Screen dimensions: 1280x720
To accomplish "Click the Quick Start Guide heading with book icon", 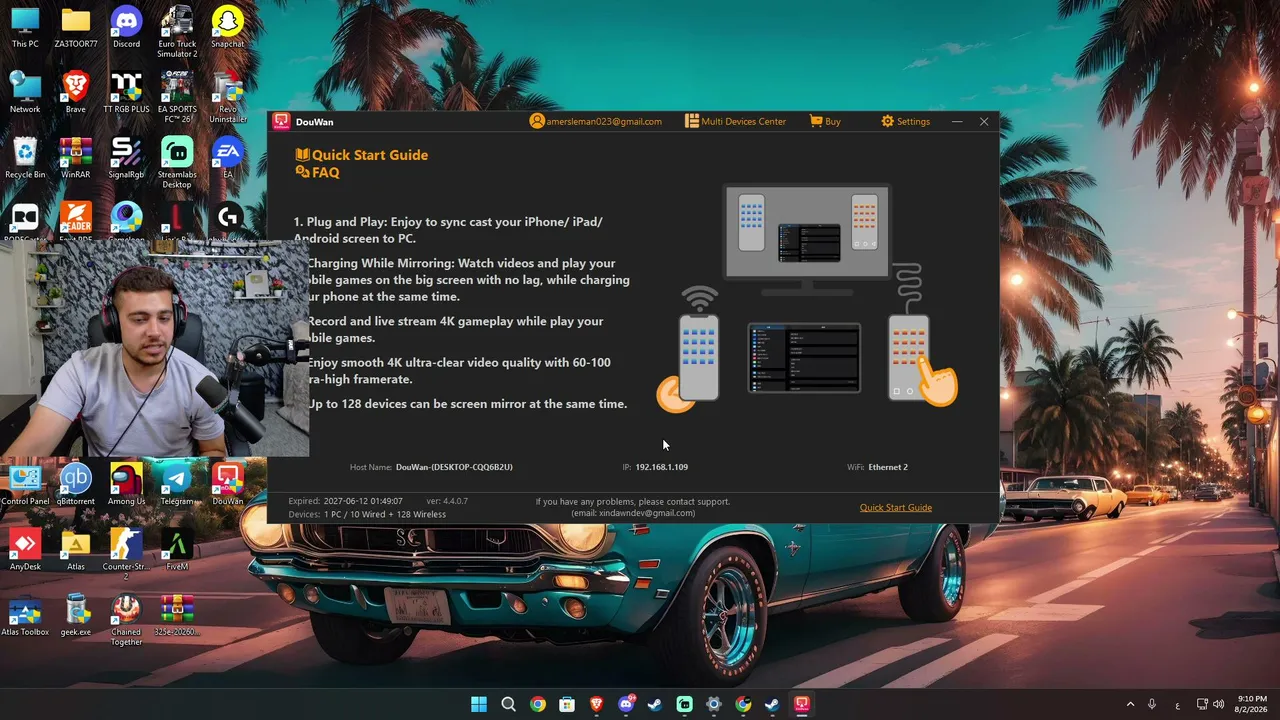I will click(362, 155).
